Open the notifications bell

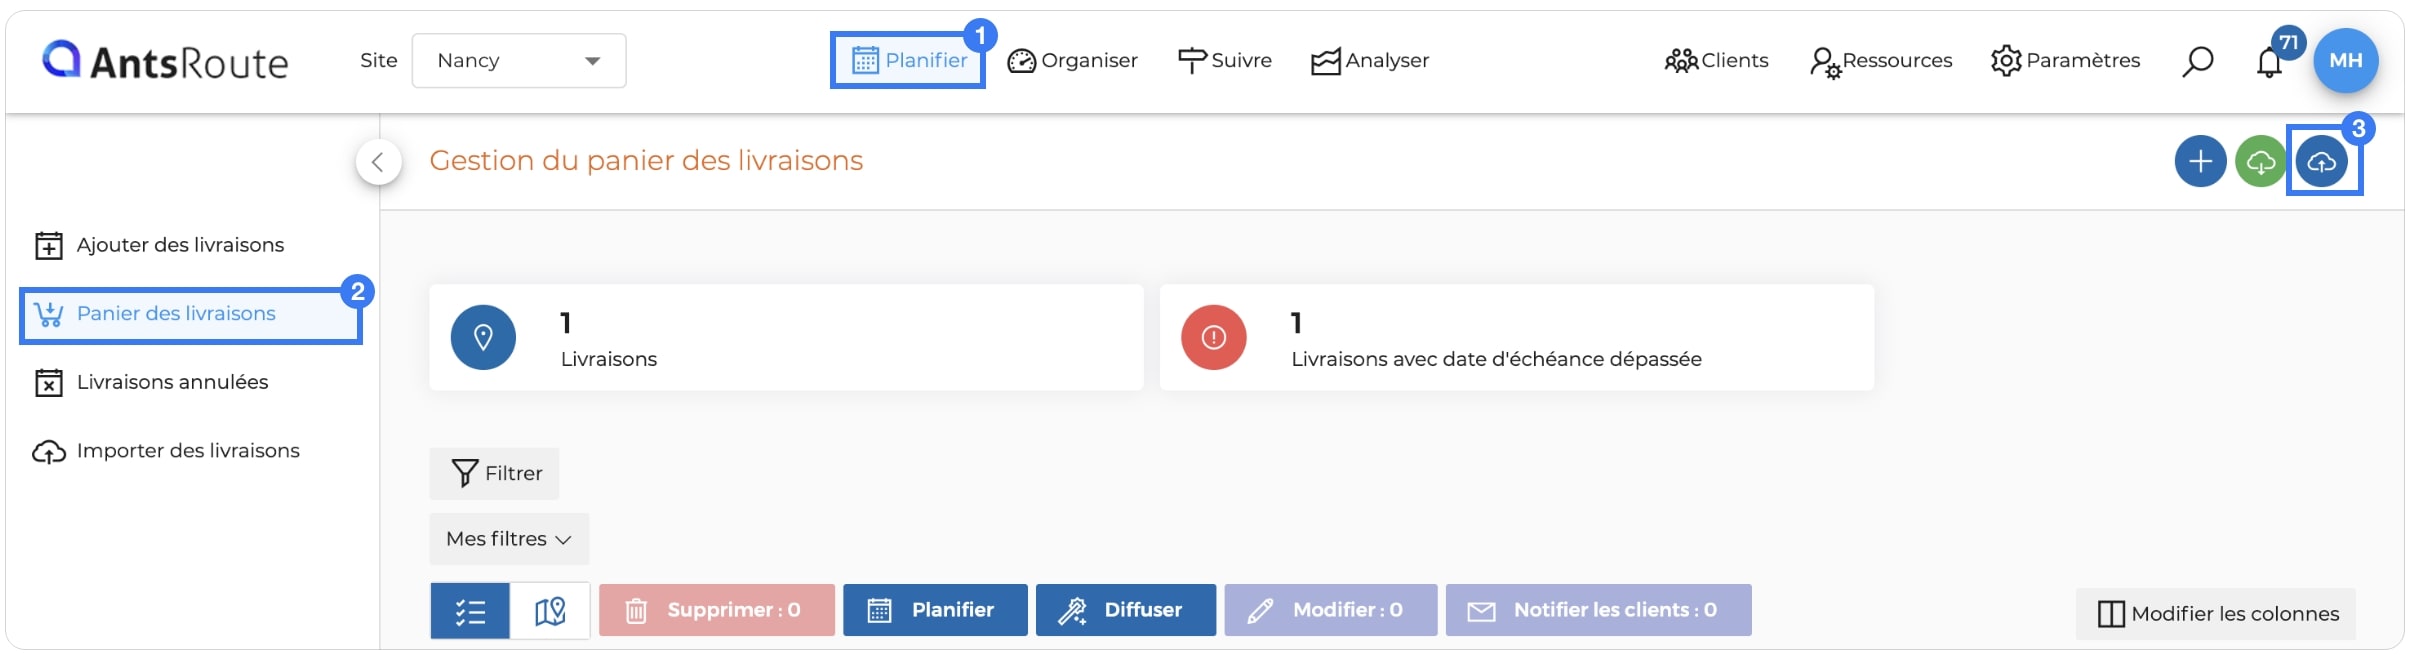click(x=2269, y=62)
